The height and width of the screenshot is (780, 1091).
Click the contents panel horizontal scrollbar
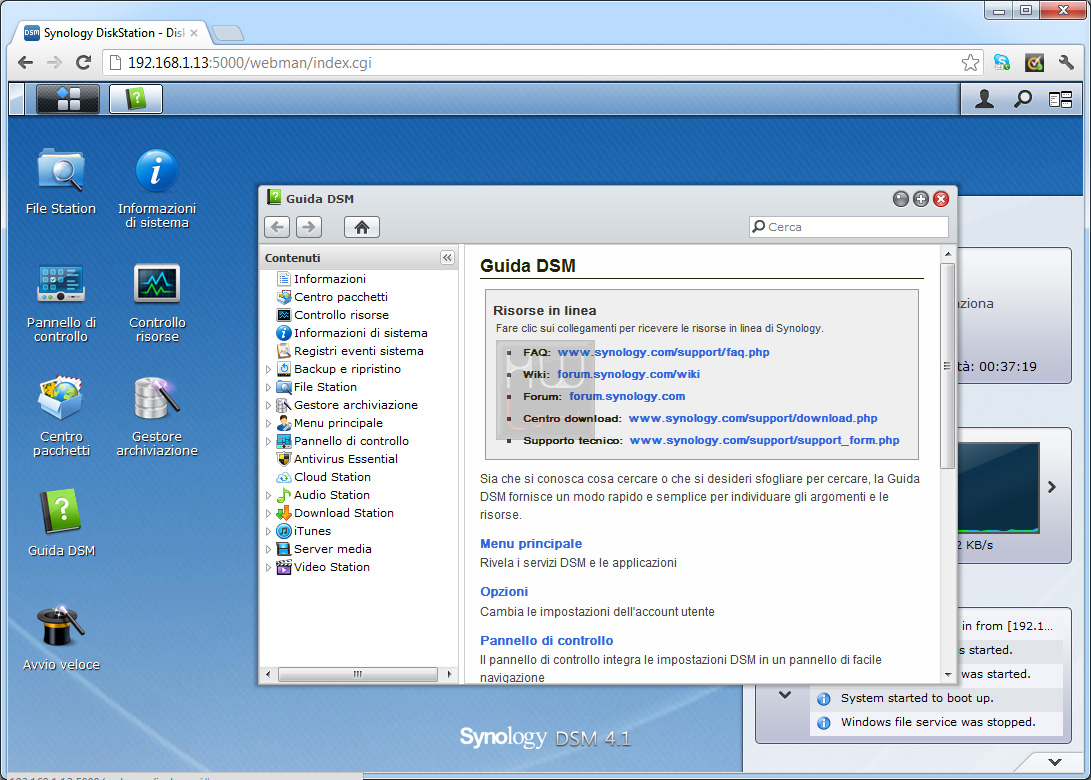point(358,674)
